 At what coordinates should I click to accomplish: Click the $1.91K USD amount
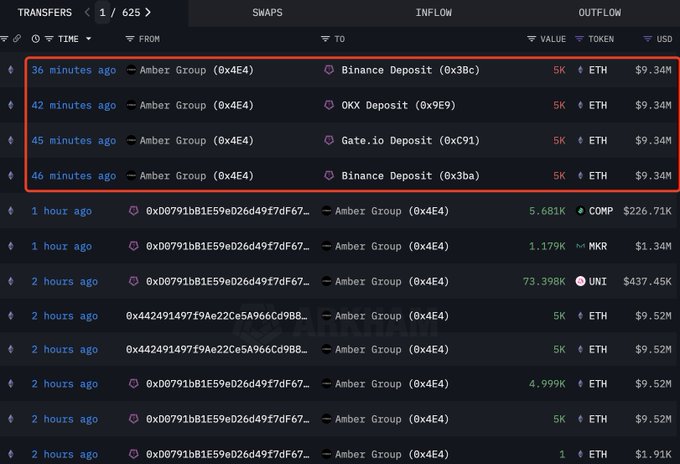653,454
